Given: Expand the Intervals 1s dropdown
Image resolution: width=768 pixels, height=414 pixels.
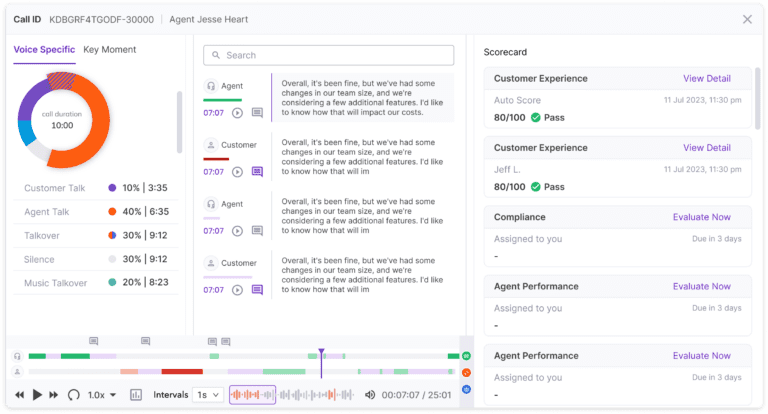Looking at the screenshot, I should 208,395.
